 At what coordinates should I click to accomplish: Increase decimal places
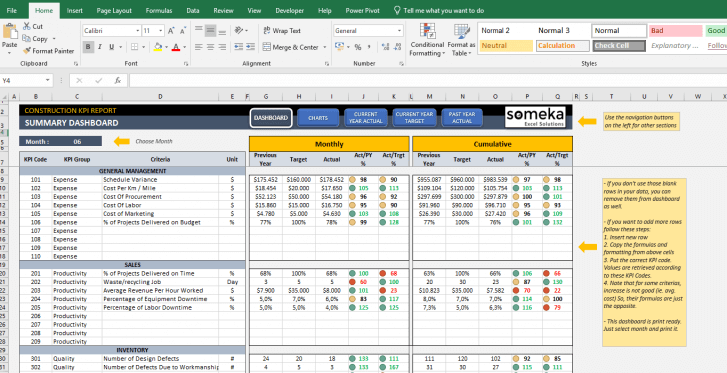(385, 47)
